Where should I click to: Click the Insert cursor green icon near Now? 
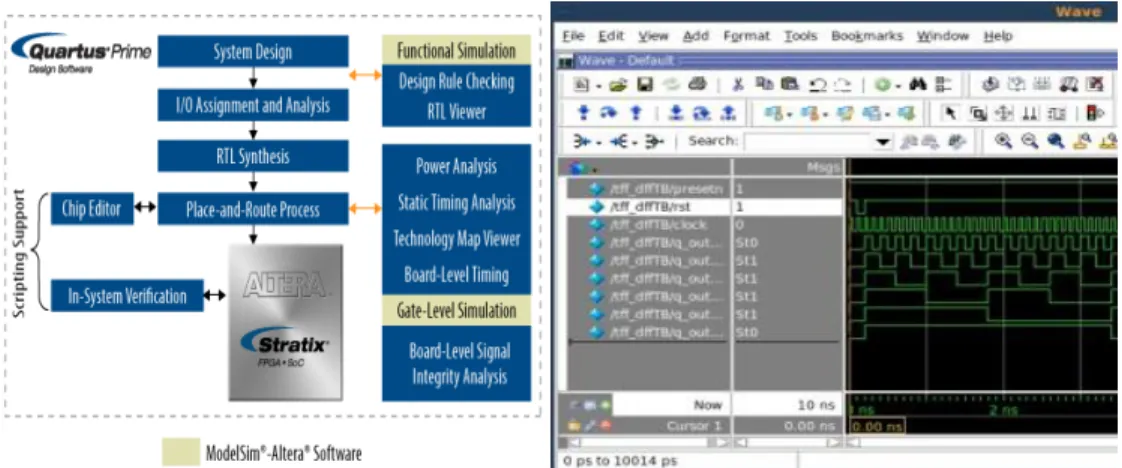point(605,405)
